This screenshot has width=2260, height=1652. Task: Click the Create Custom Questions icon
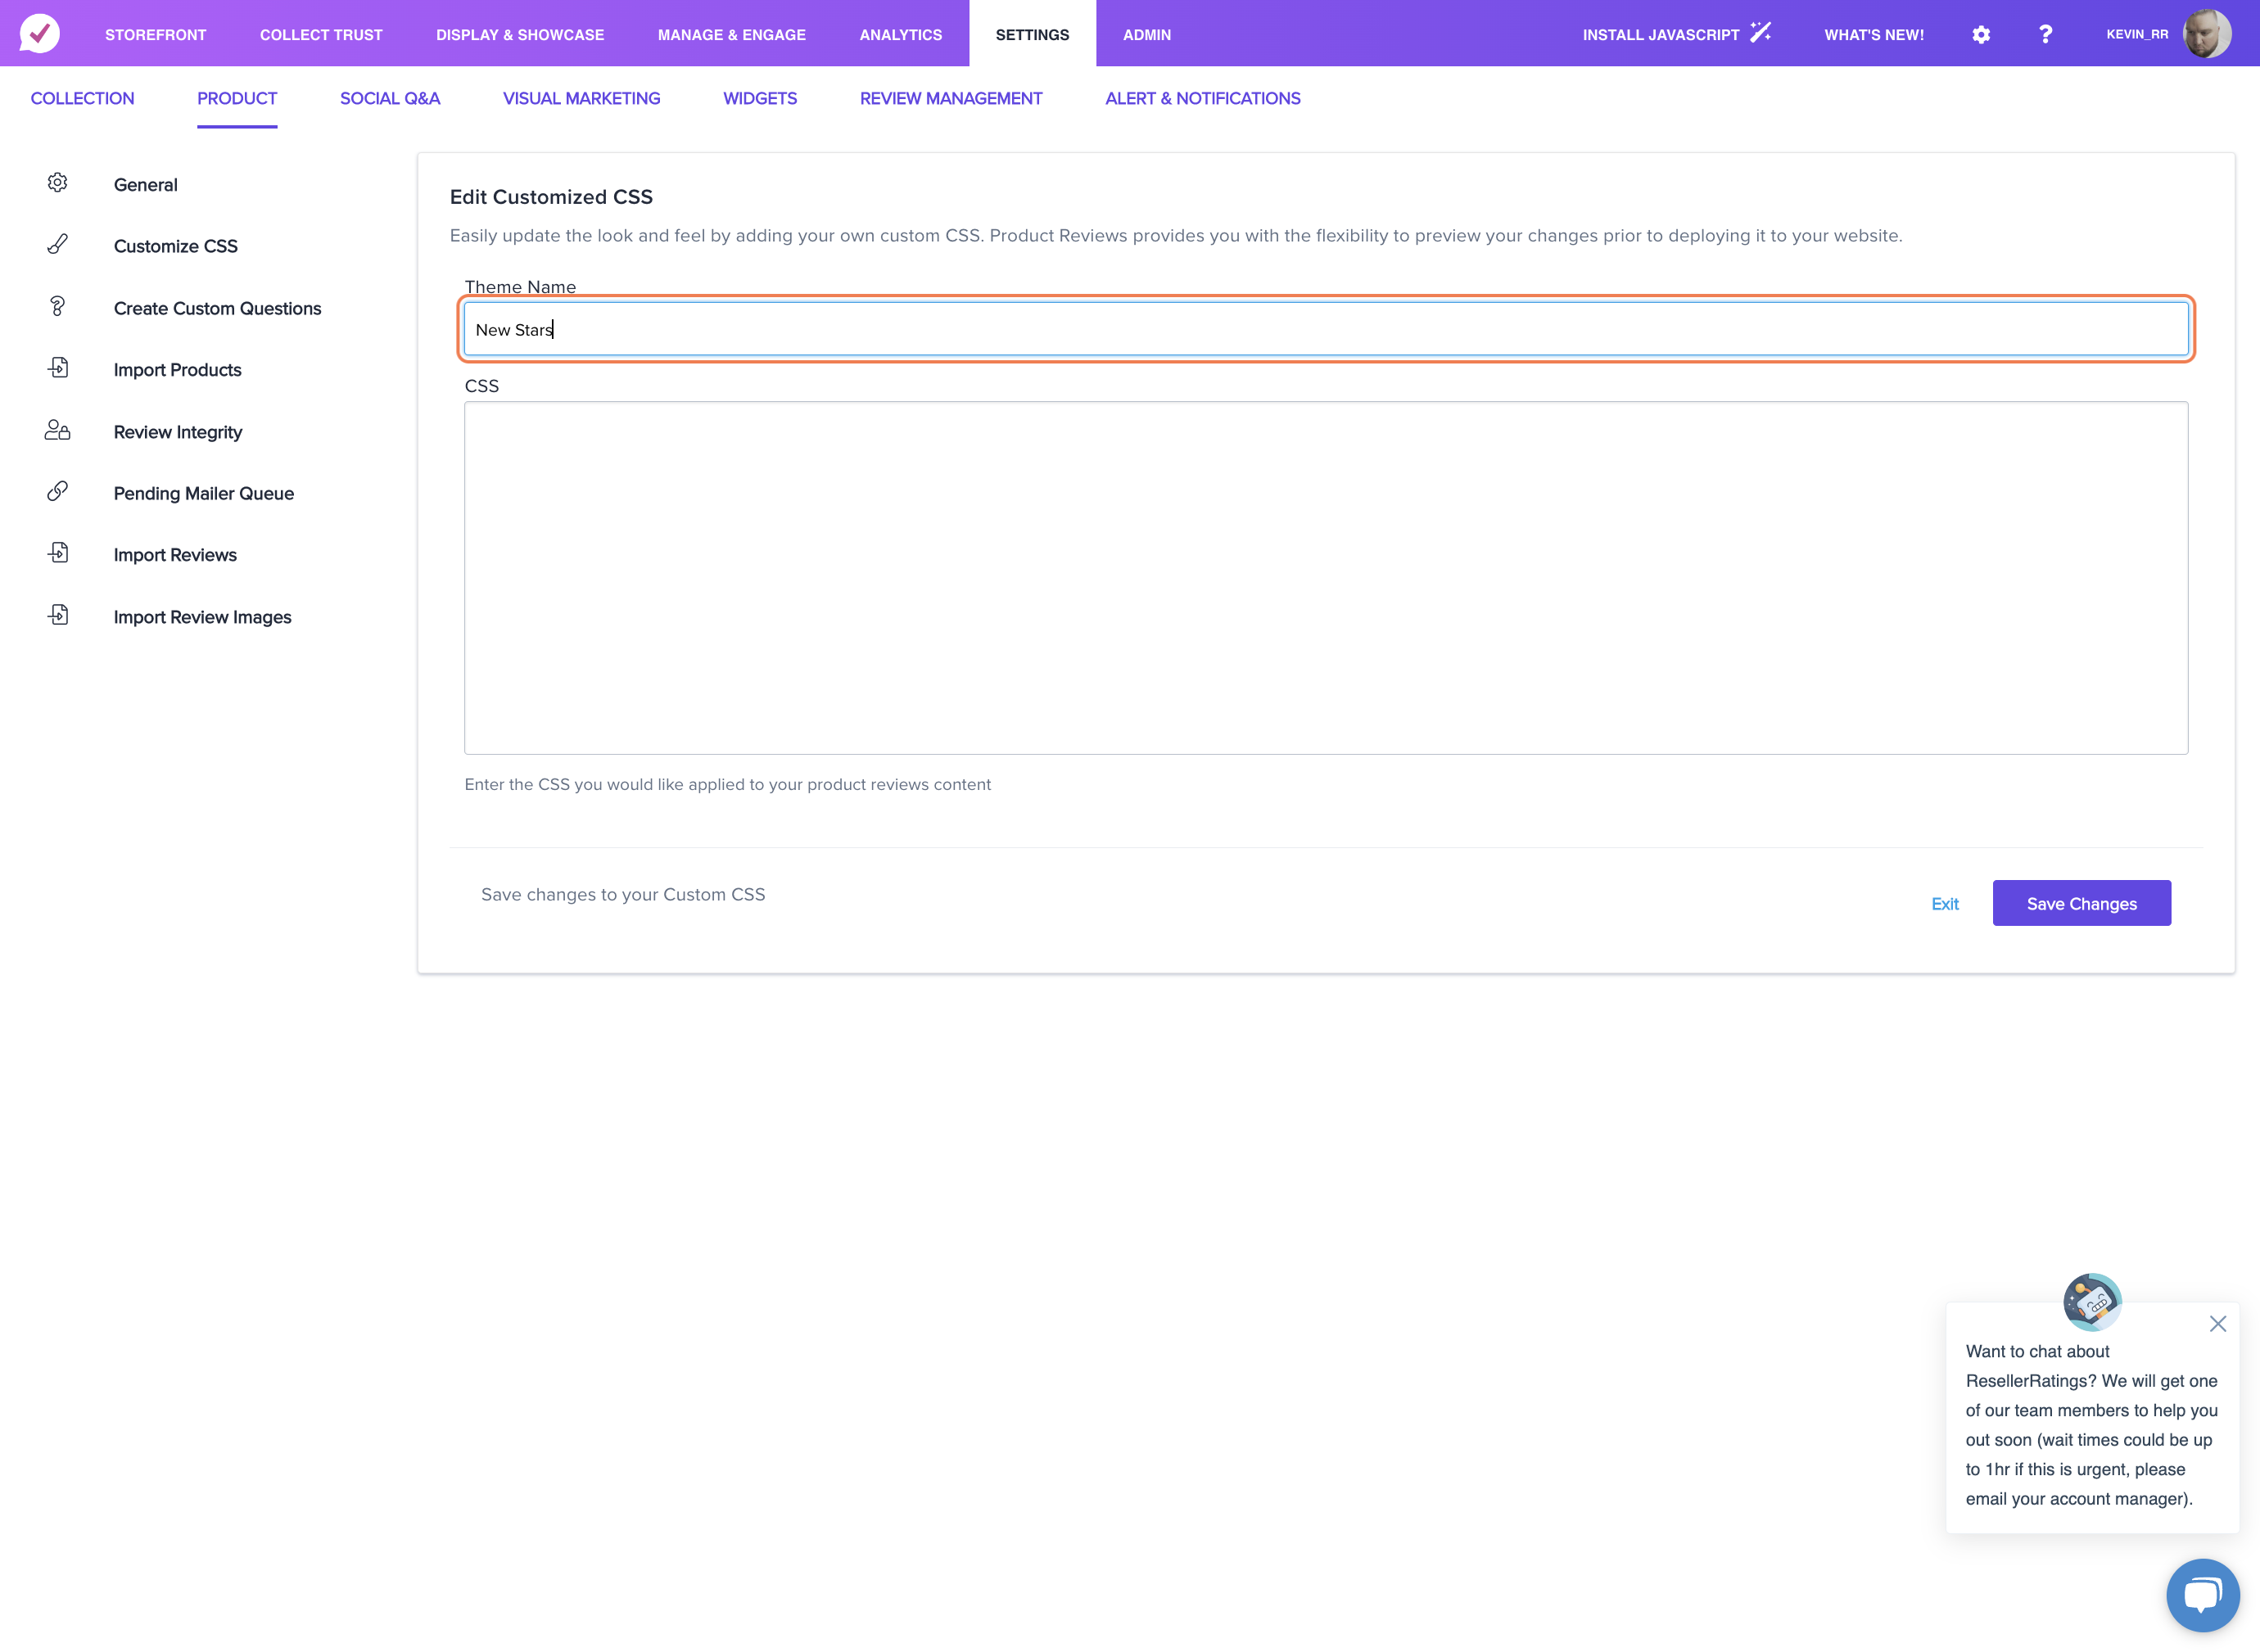click(x=57, y=306)
